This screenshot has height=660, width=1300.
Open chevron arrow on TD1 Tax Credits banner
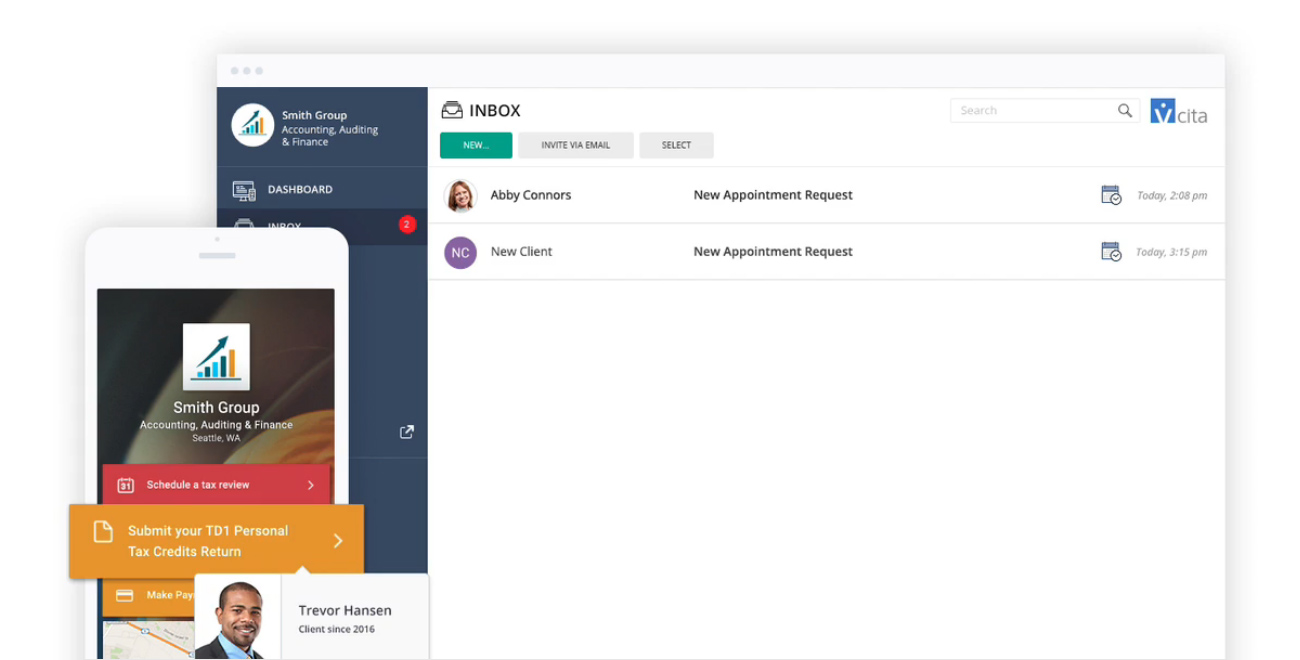[x=338, y=541]
